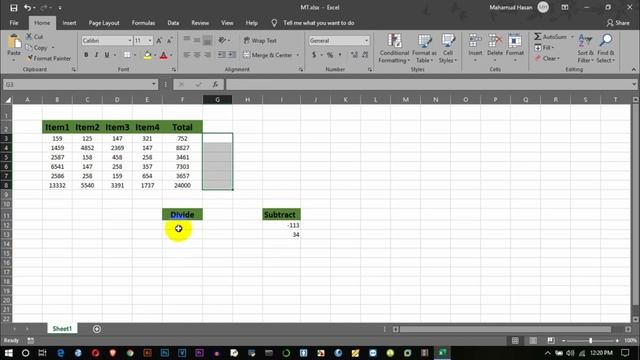The height and width of the screenshot is (360, 640).
Task: Apply percent style format
Action: coord(330,55)
